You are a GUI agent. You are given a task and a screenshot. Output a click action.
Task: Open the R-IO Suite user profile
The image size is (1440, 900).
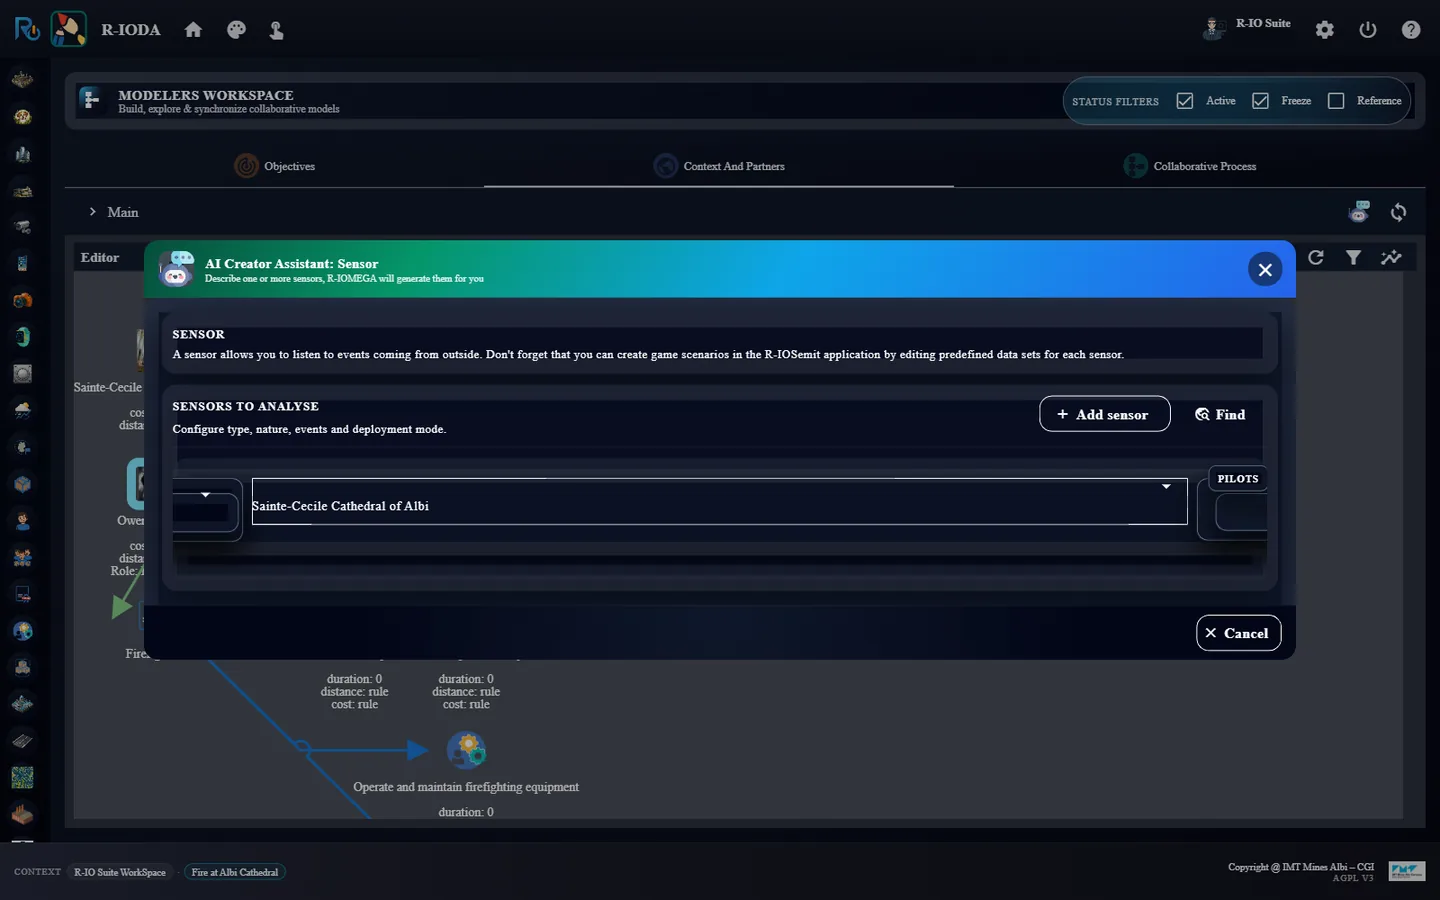point(1247,27)
